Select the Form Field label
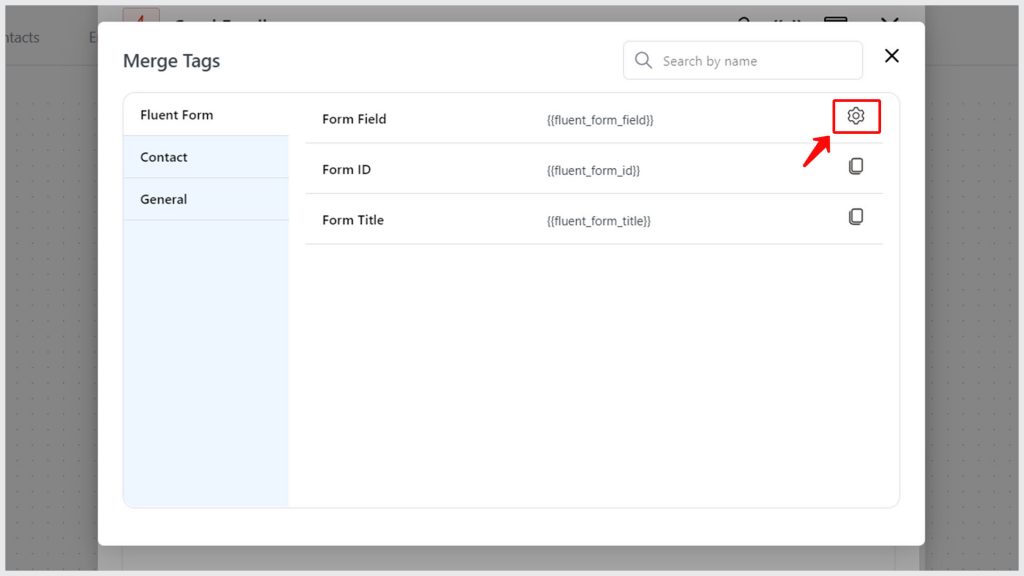The image size is (1024, 576). 354,119
